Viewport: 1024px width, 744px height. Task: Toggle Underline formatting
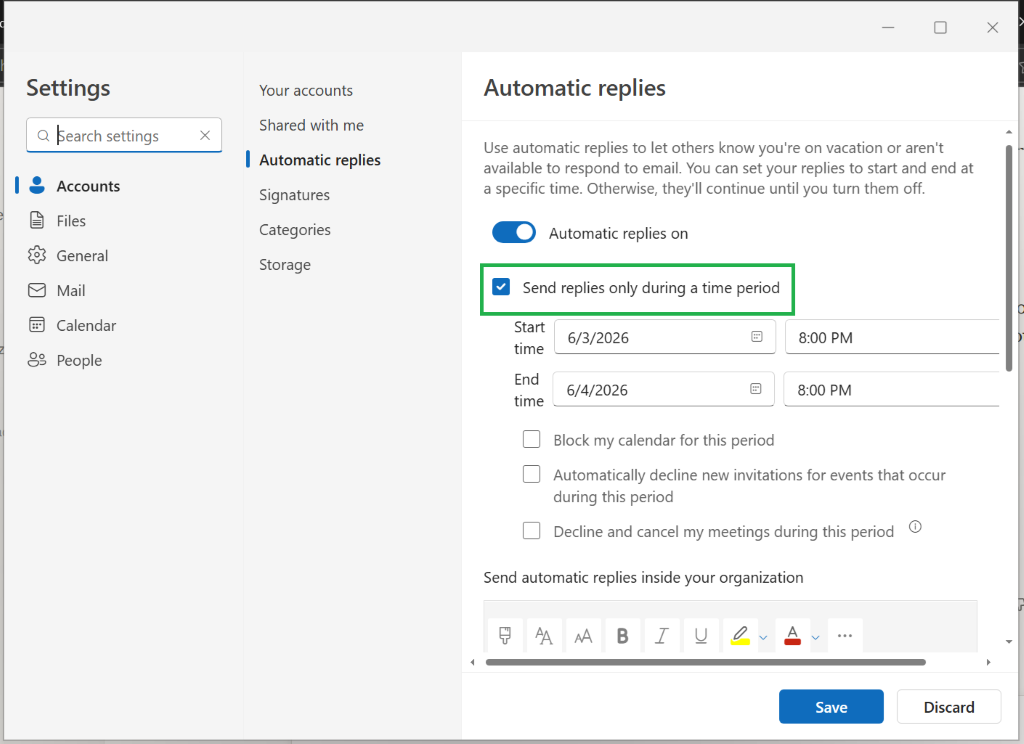pos(701,635)
